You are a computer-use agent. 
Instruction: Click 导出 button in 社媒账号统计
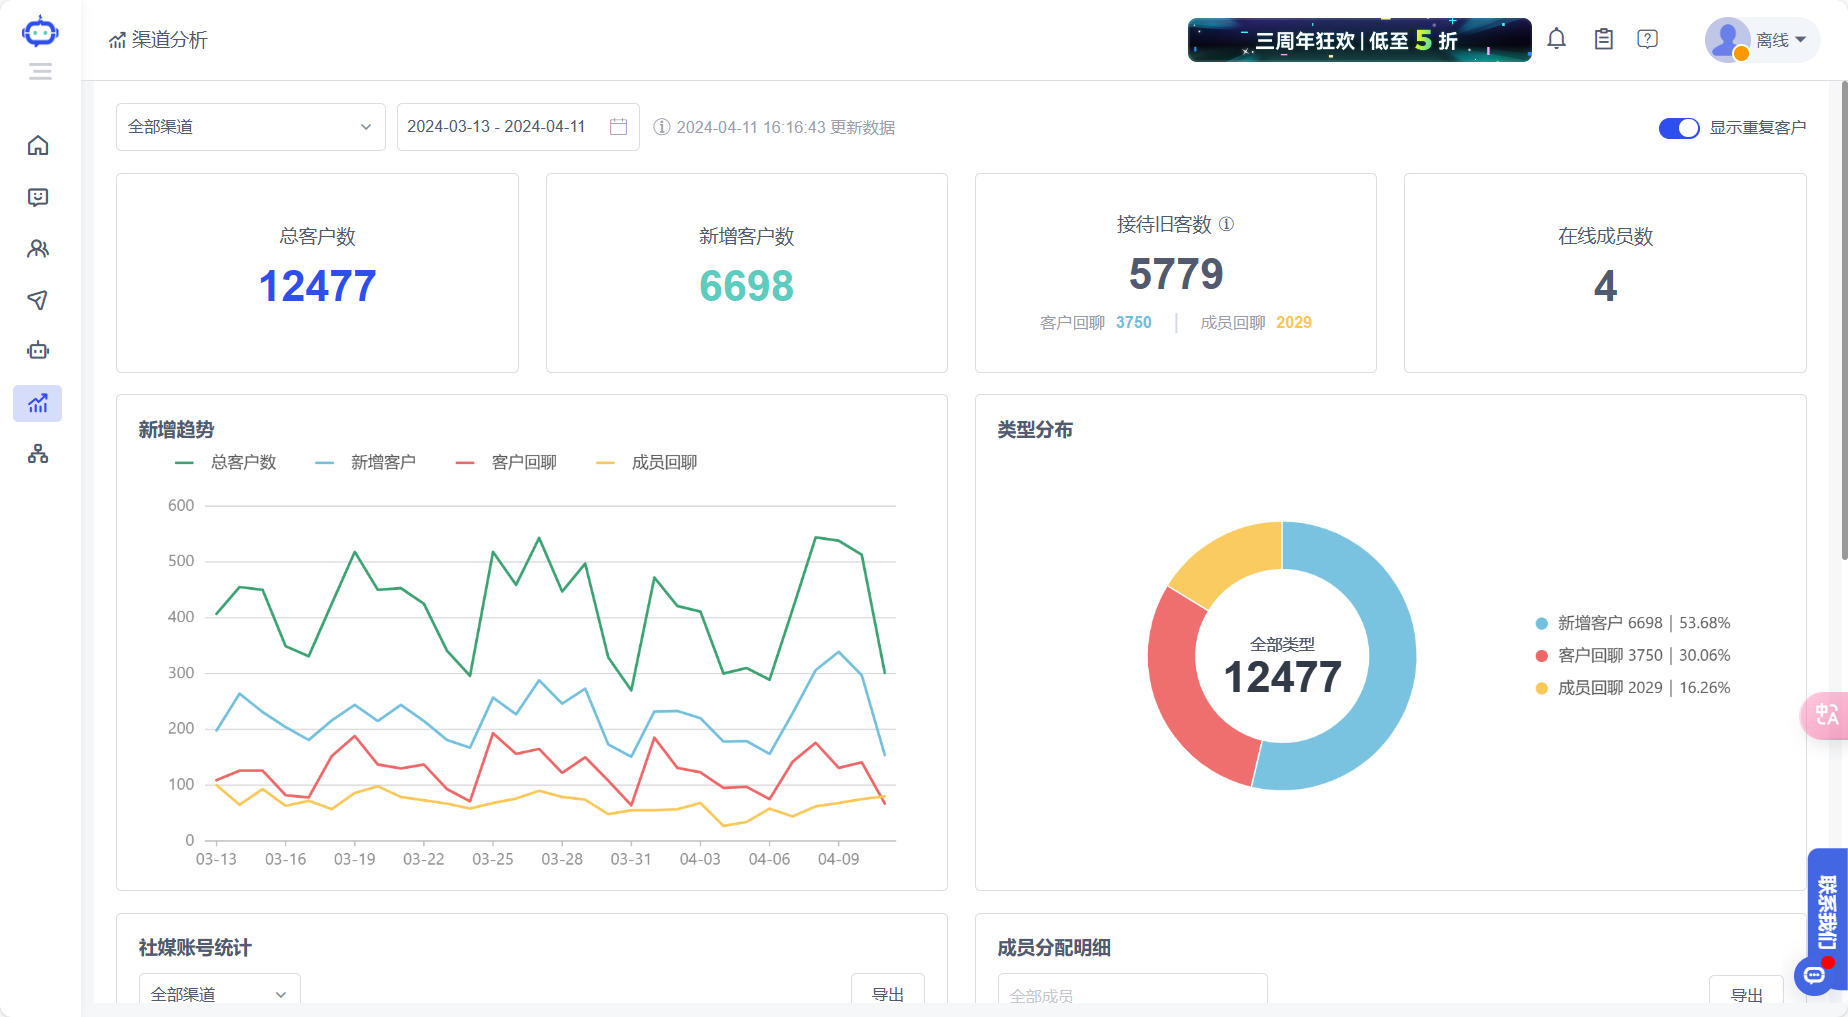887,993
